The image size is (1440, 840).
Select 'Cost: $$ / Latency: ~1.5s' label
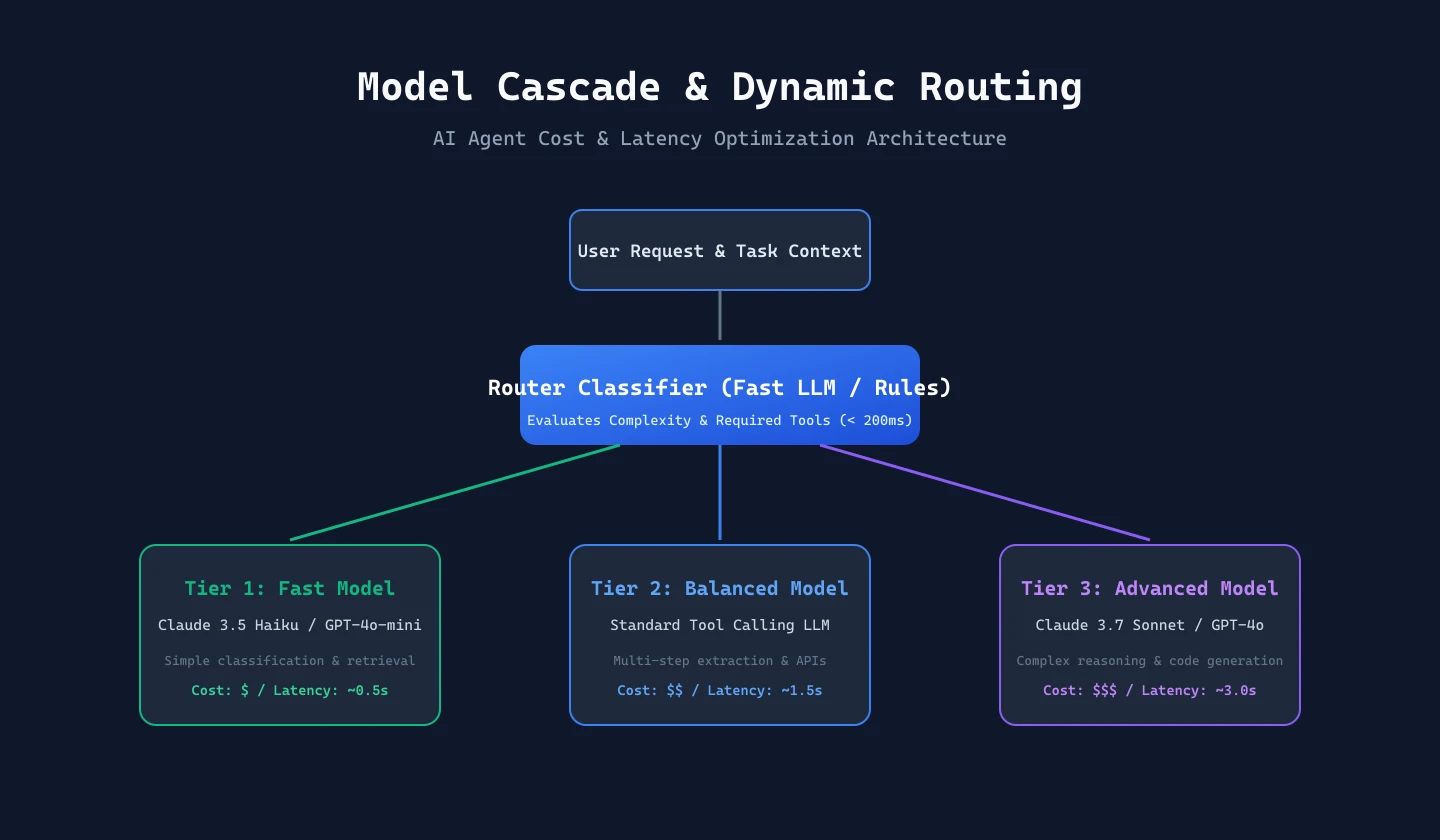tap(720, 690)
